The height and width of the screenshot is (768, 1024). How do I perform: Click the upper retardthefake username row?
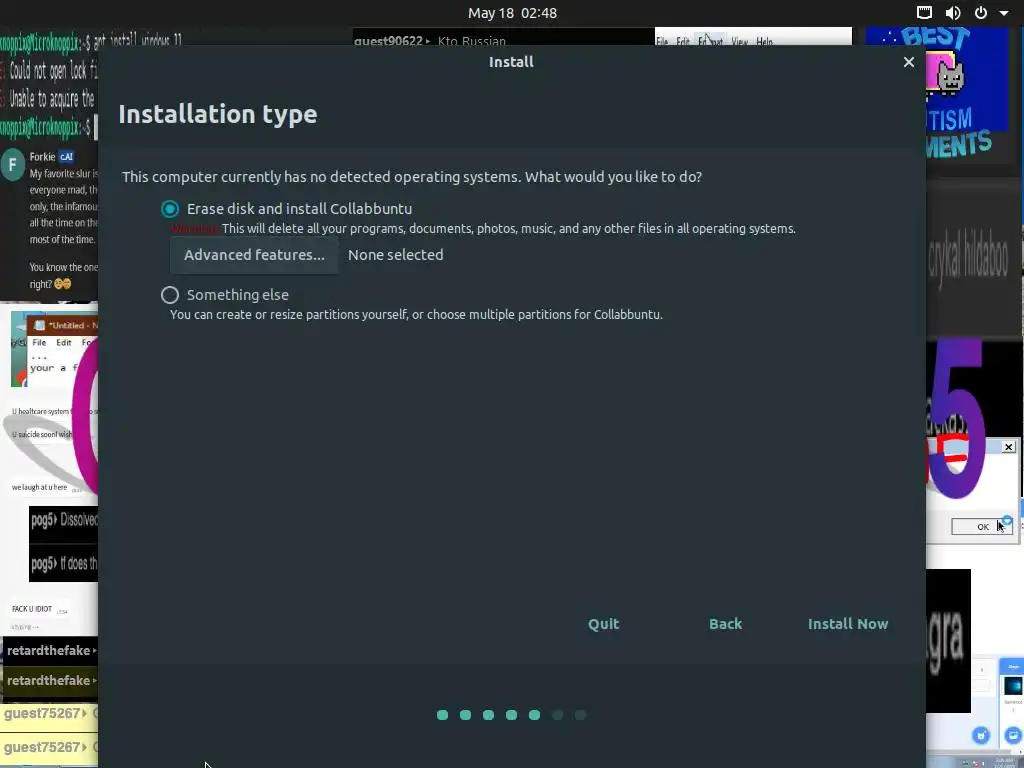(49, 650)
